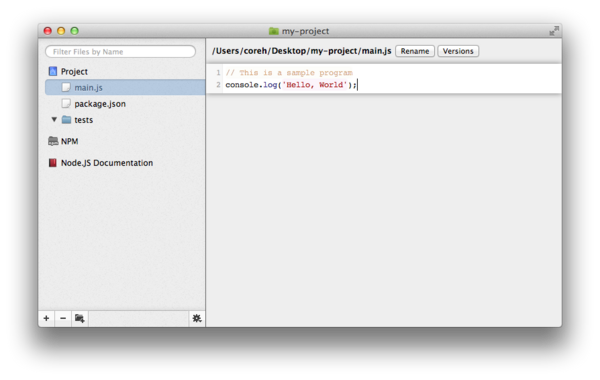Click the red Node.JS Documentation book icon
This screenshot has width=600, height=380.
pyautogui.click(x=52, y=163)
